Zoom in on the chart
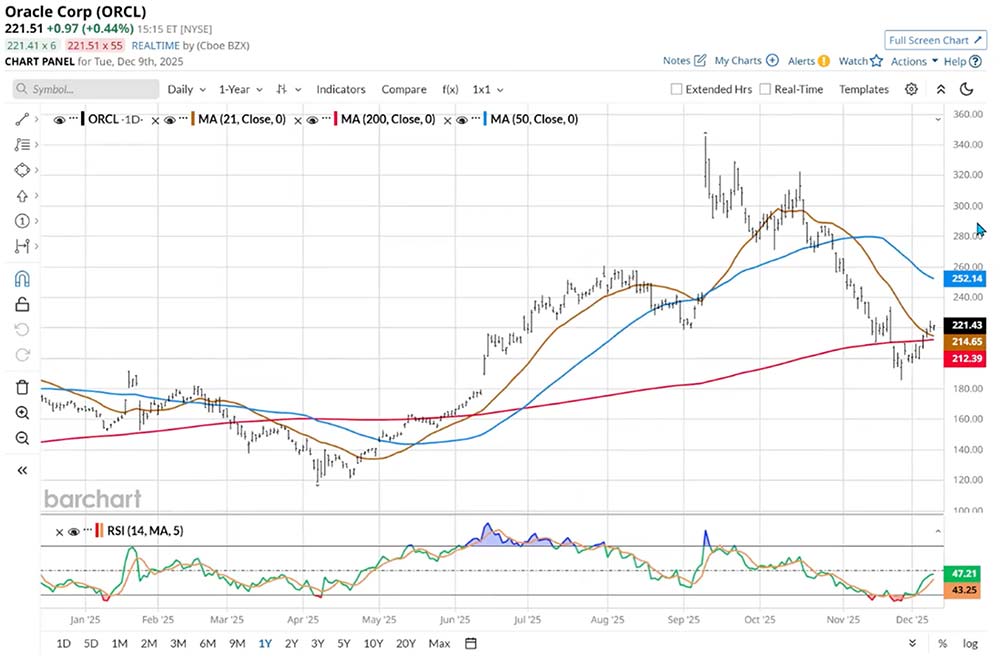1000x669 pixels. coord(20,412)
